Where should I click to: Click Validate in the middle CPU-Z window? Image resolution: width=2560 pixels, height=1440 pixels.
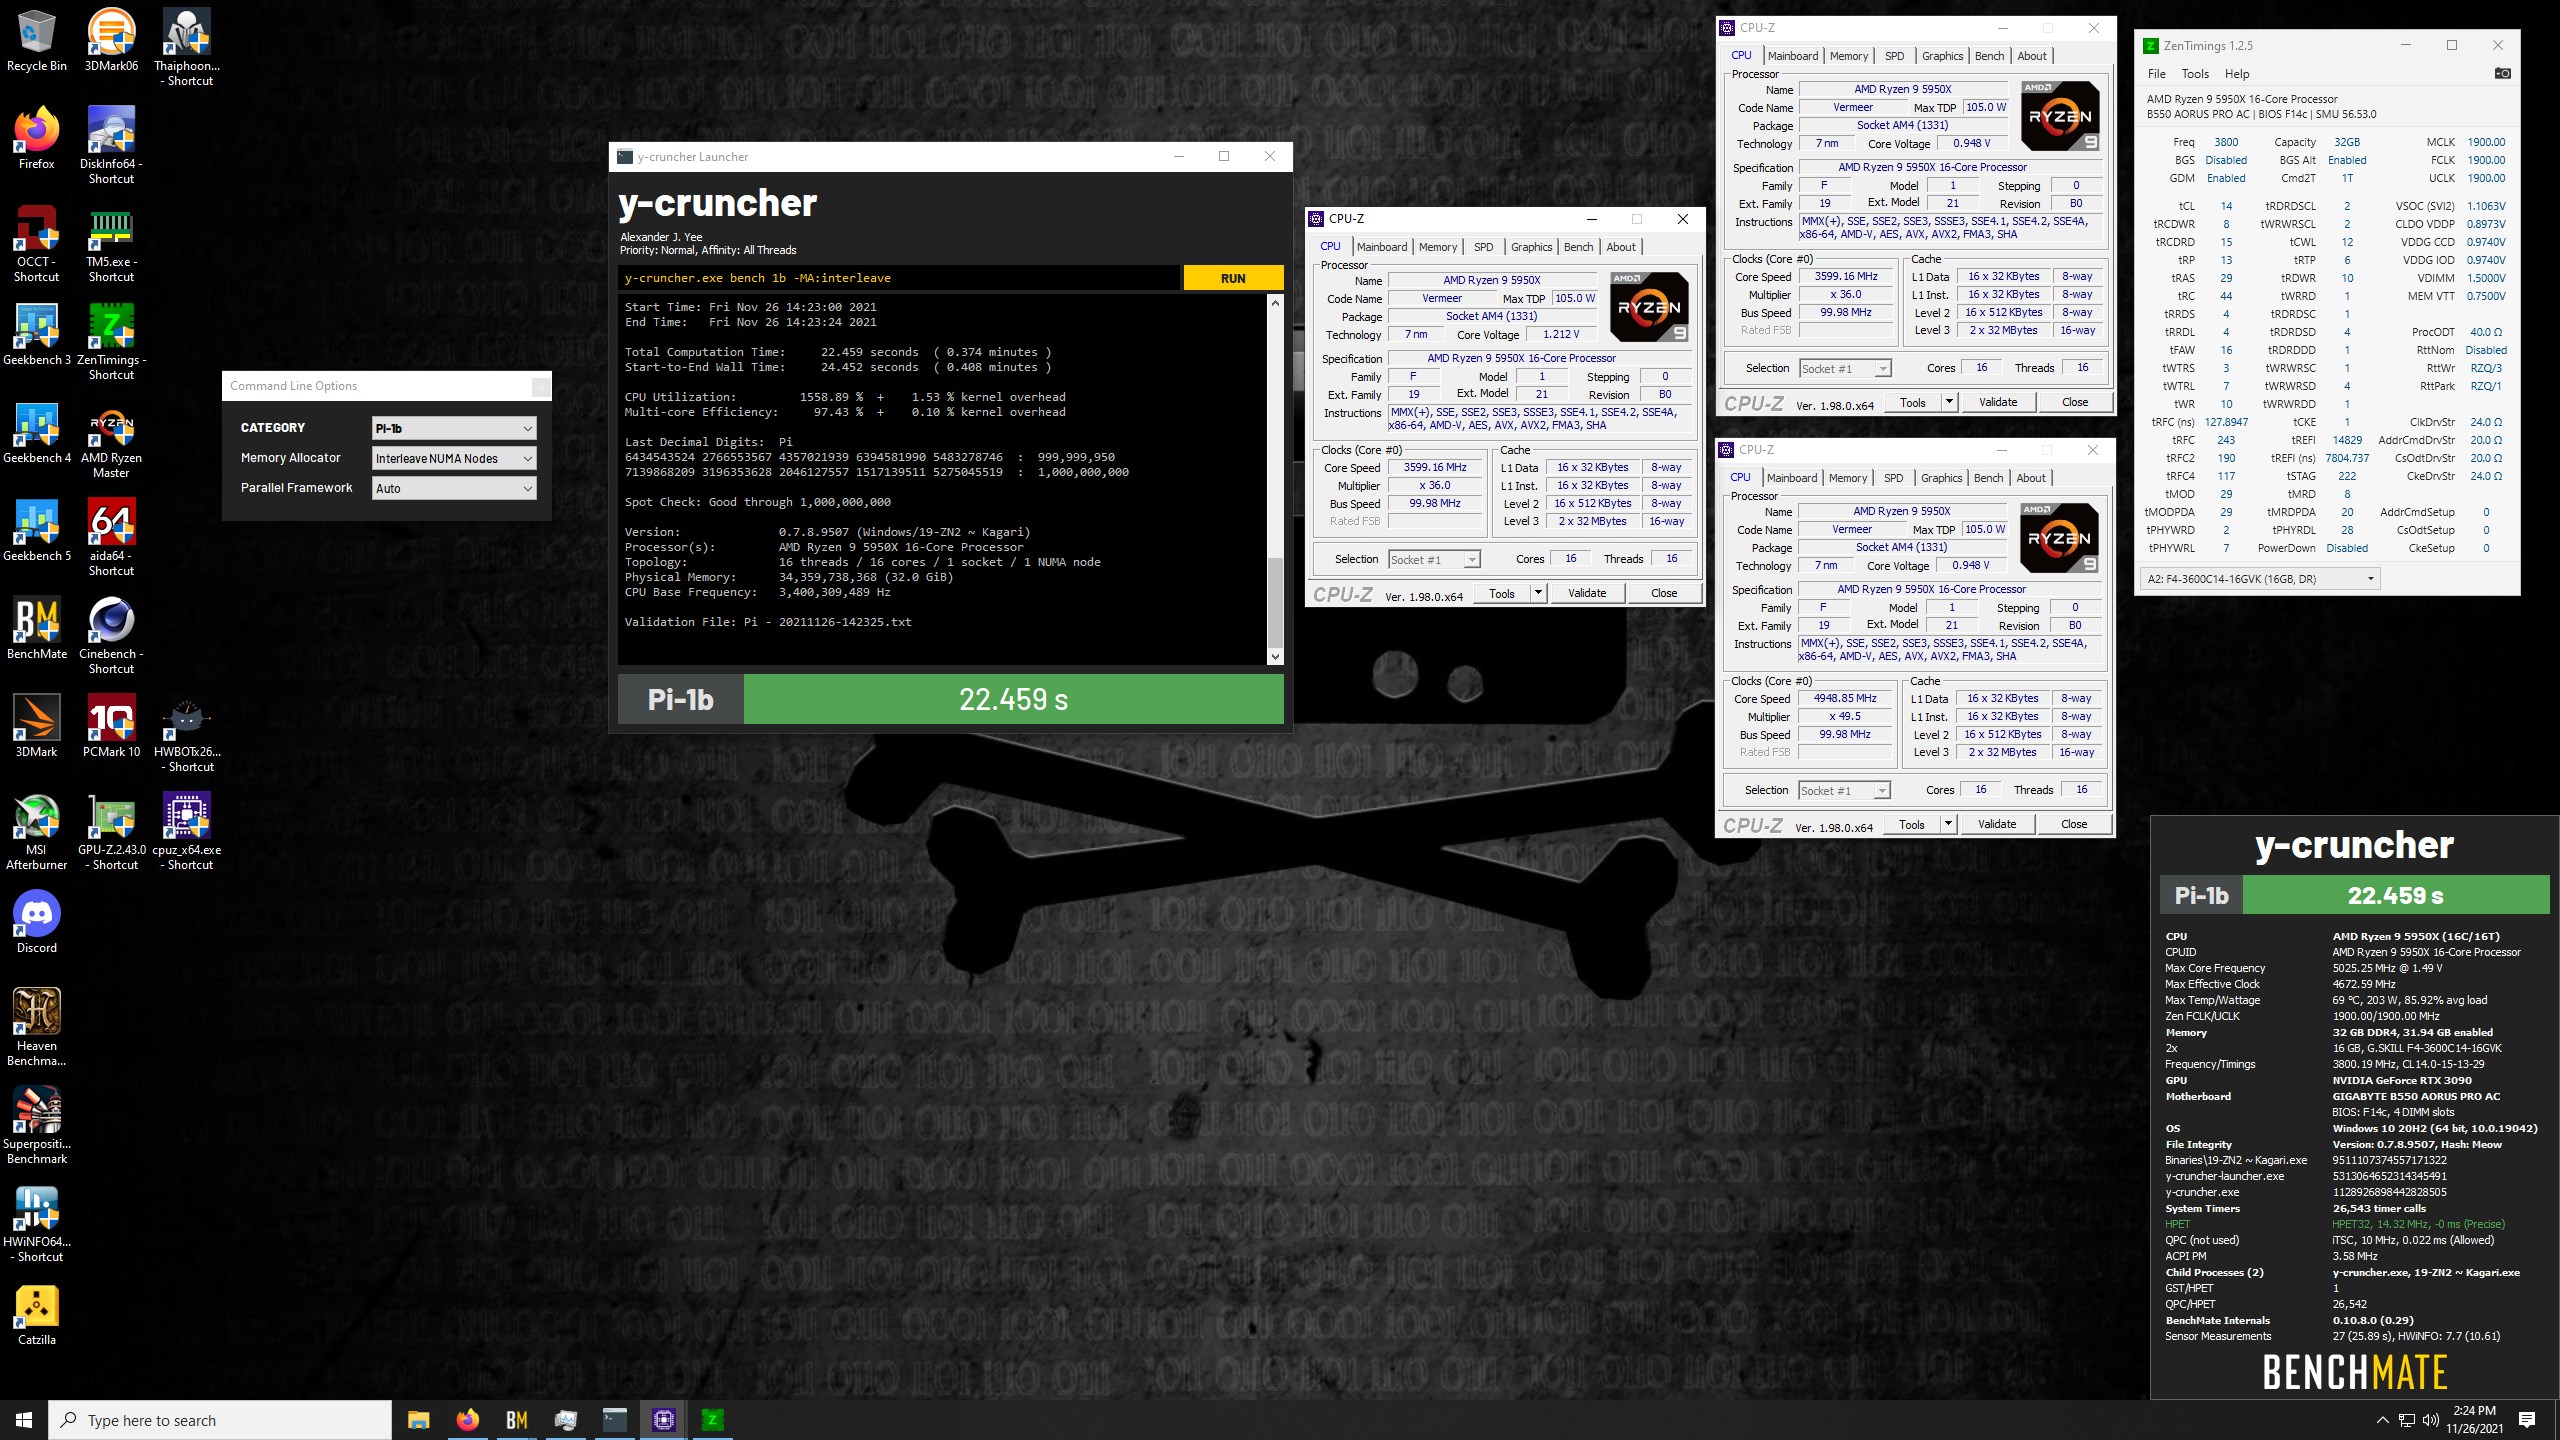tap(1587, 593)
